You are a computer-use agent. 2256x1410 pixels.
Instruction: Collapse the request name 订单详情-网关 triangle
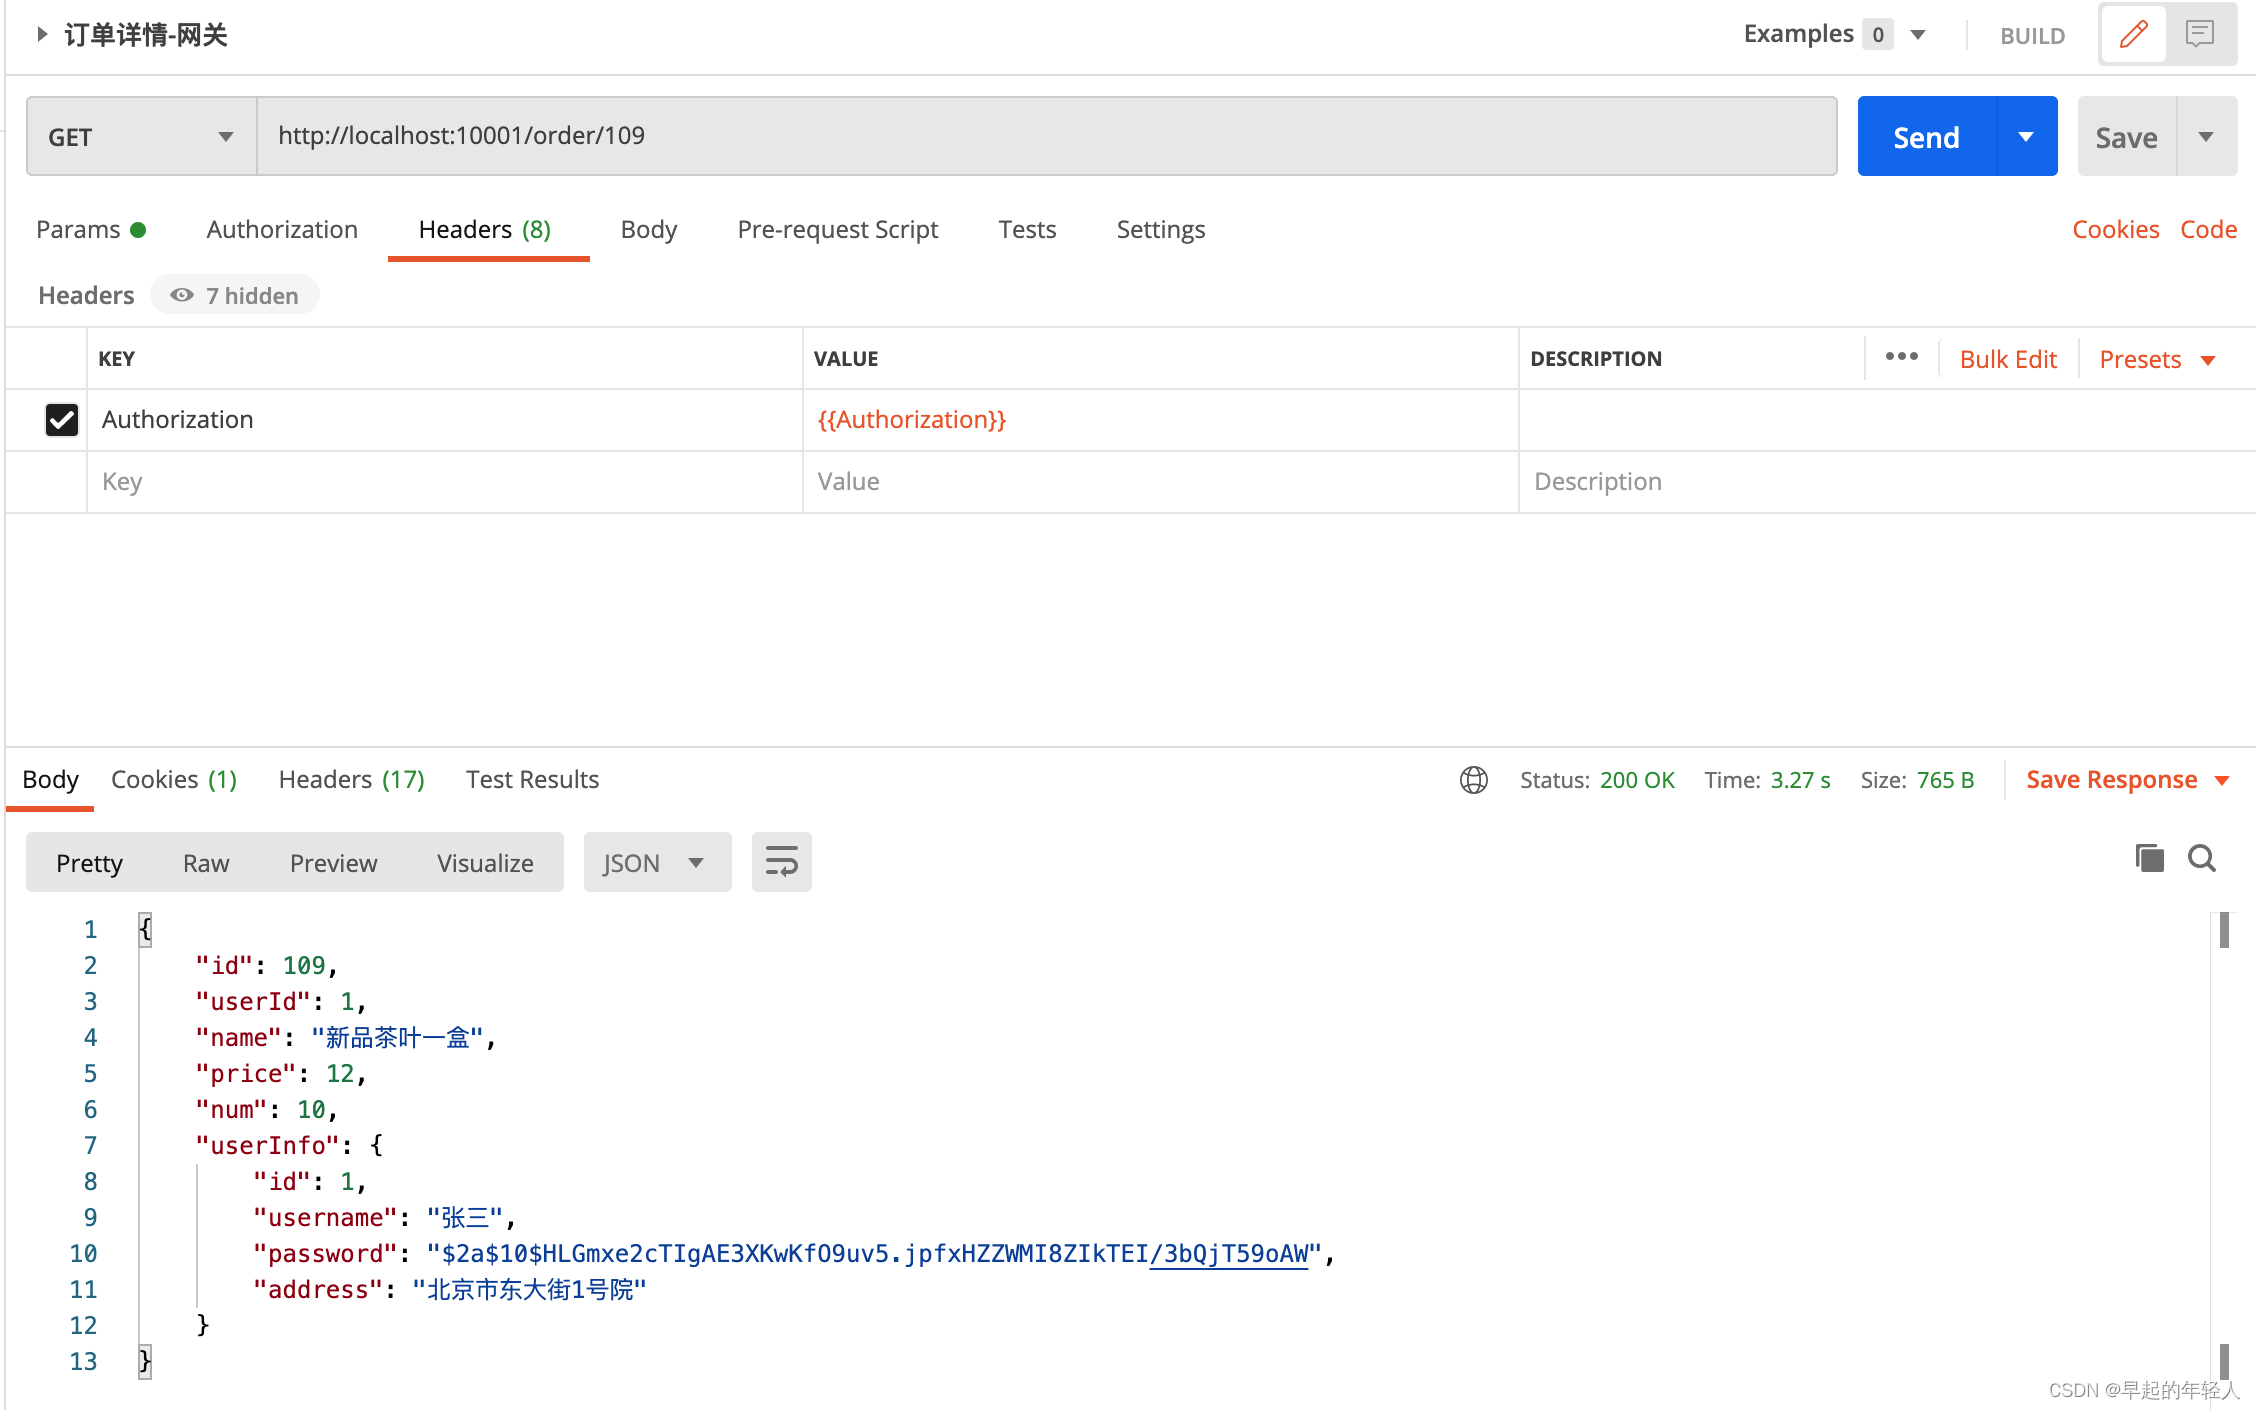tap(41, 33)
